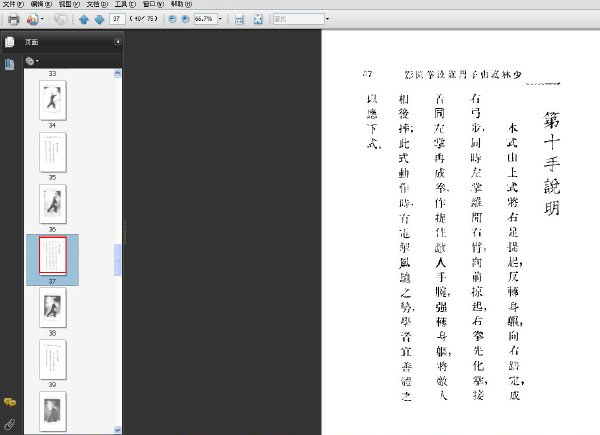600x435 pixels.
Task: Click the zoom in plus button
Action: tap(183, 19)
